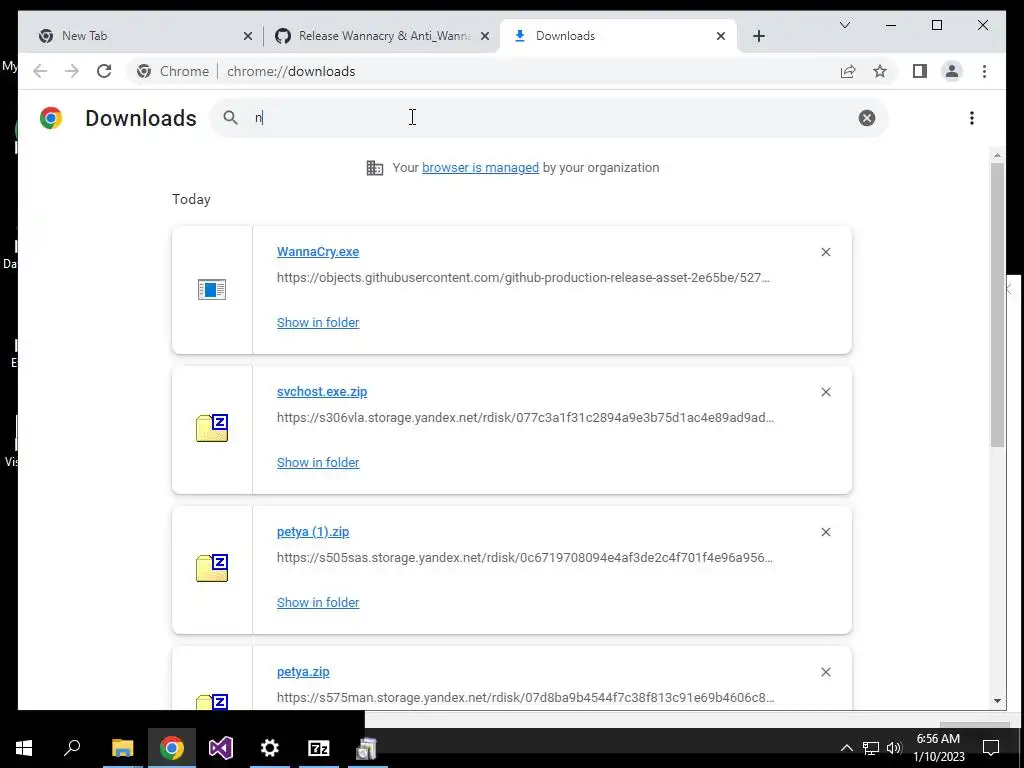Open Windows taskbar search
The image size is (1024, 768).
pyautogui.click(x=72, y=748)
